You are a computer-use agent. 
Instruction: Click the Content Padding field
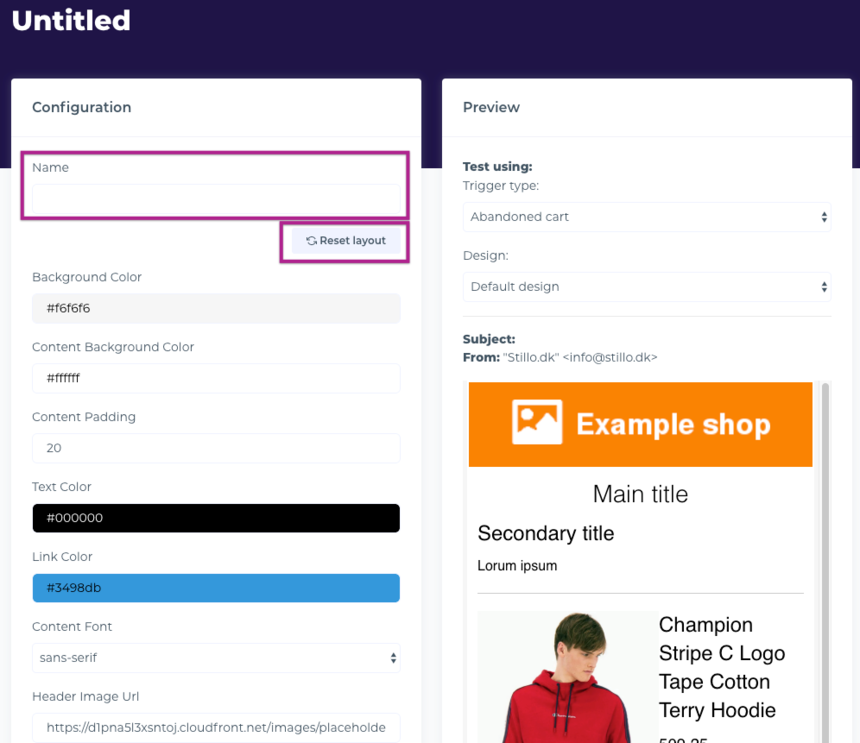point(216,448)
